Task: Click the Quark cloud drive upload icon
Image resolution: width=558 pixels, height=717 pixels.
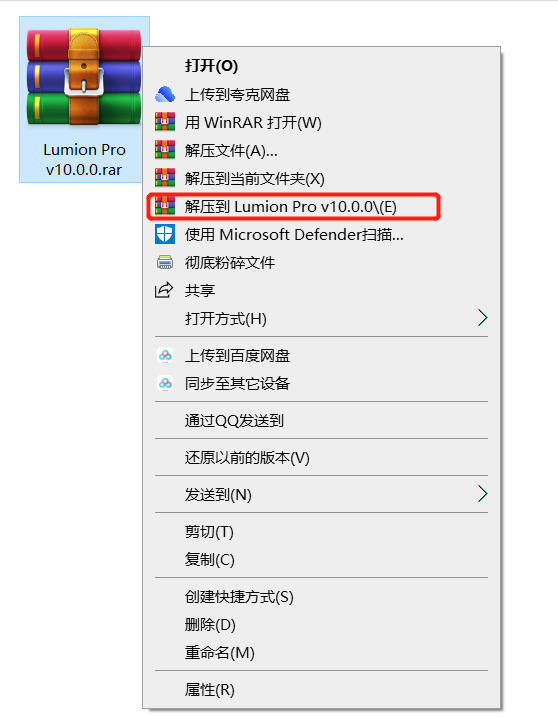Action: [x=165, y=94]
